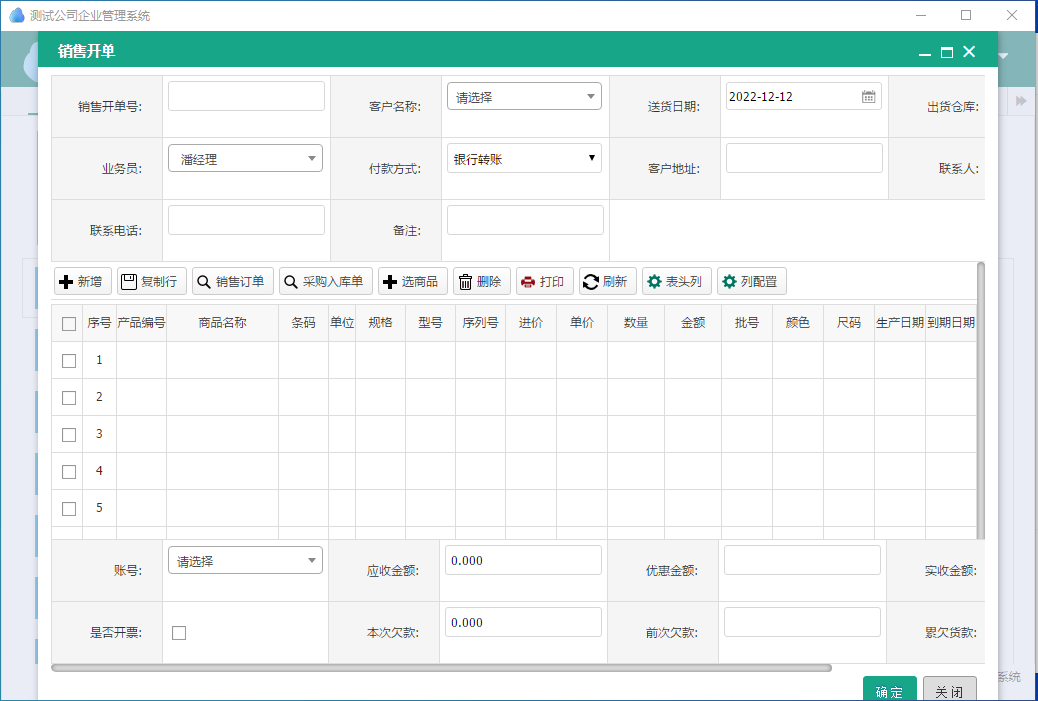This screenshot has height=701, width=1038.
Task: Click the 备注 input field
Action: 526,220
